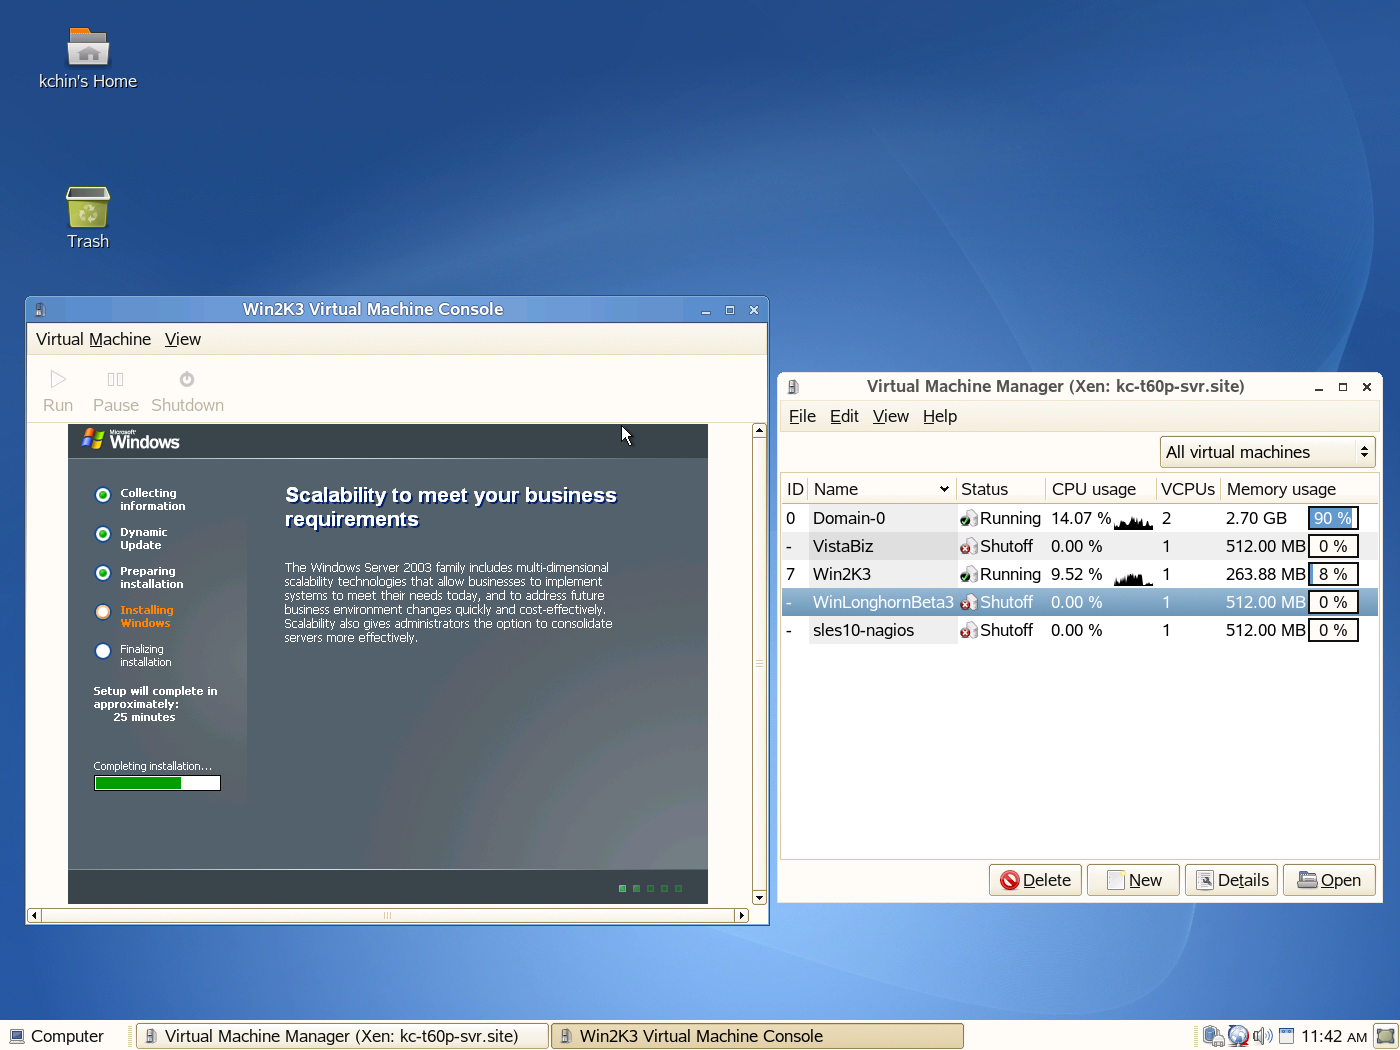1400x1050 pixels.
Task: Open kchin's Home folder on the desktop
Action: [x=86, y=50]
